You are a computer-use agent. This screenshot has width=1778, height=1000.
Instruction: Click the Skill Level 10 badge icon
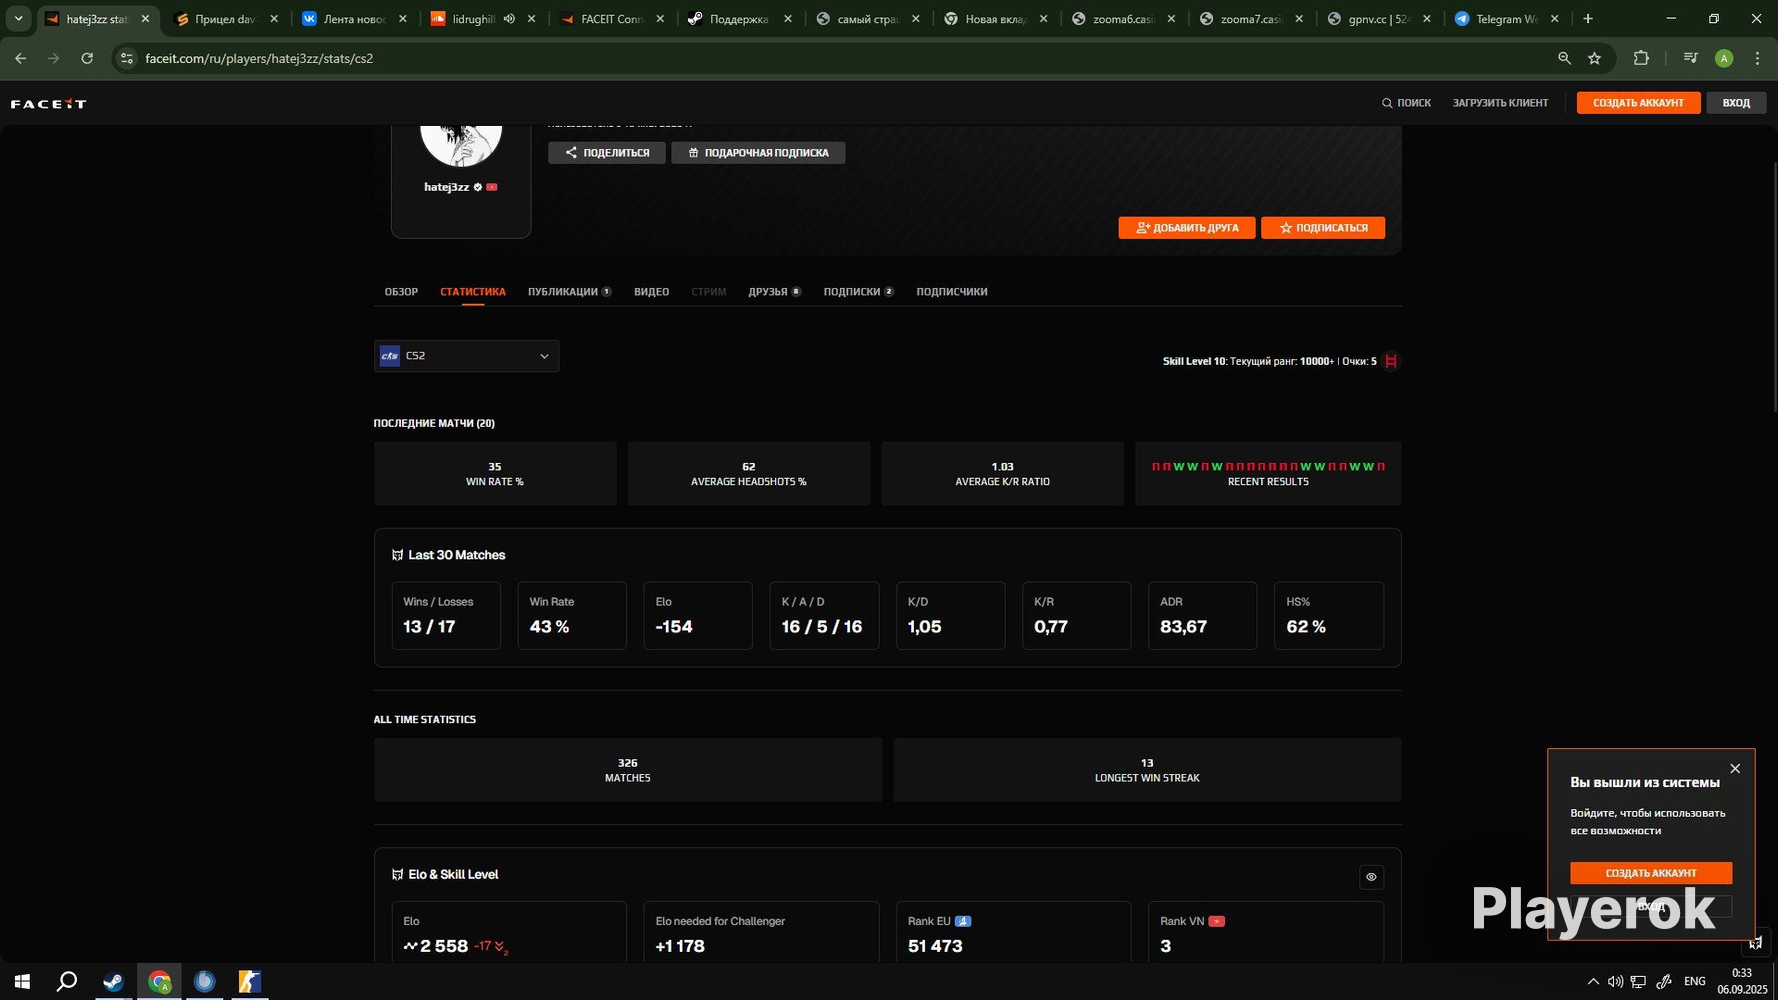point(1391,361)
